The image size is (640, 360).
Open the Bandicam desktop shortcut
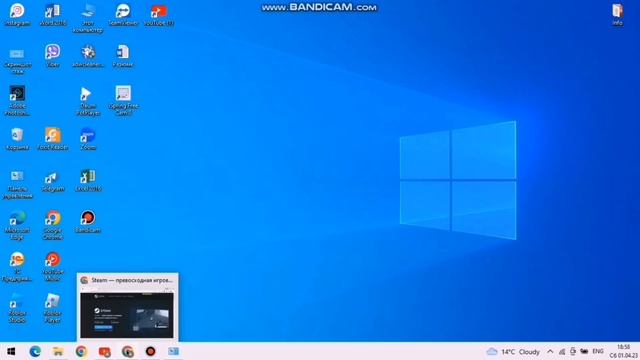88,222
